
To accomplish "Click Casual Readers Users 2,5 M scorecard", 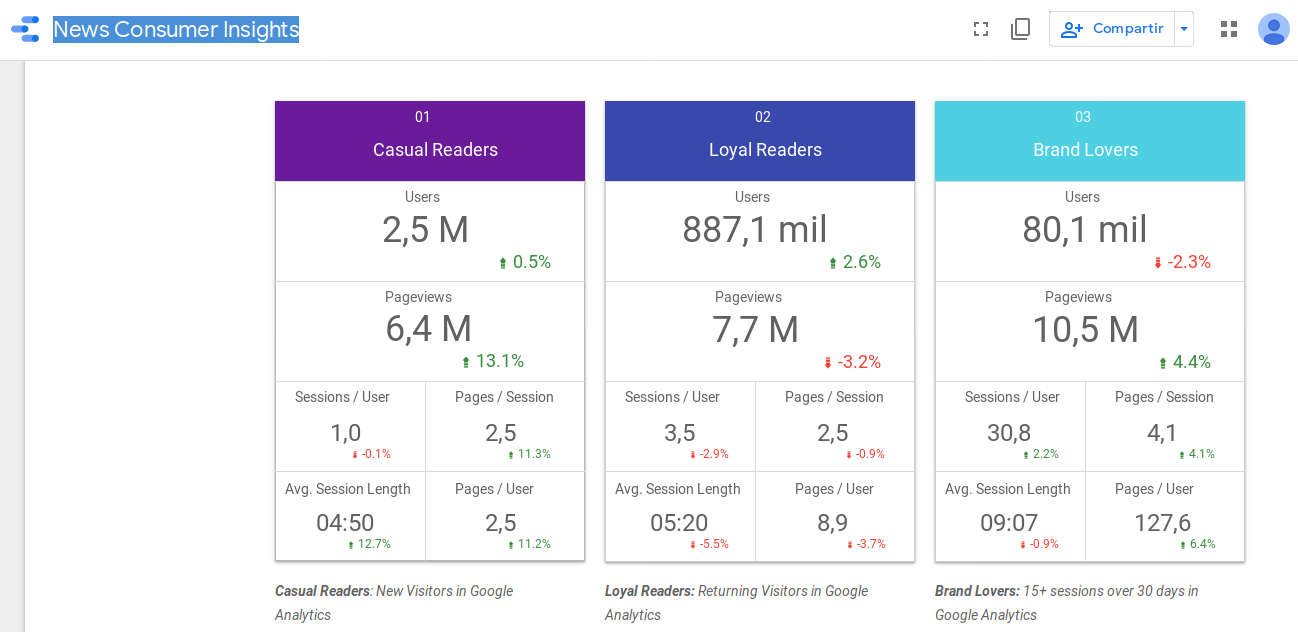I will [426, 230].
